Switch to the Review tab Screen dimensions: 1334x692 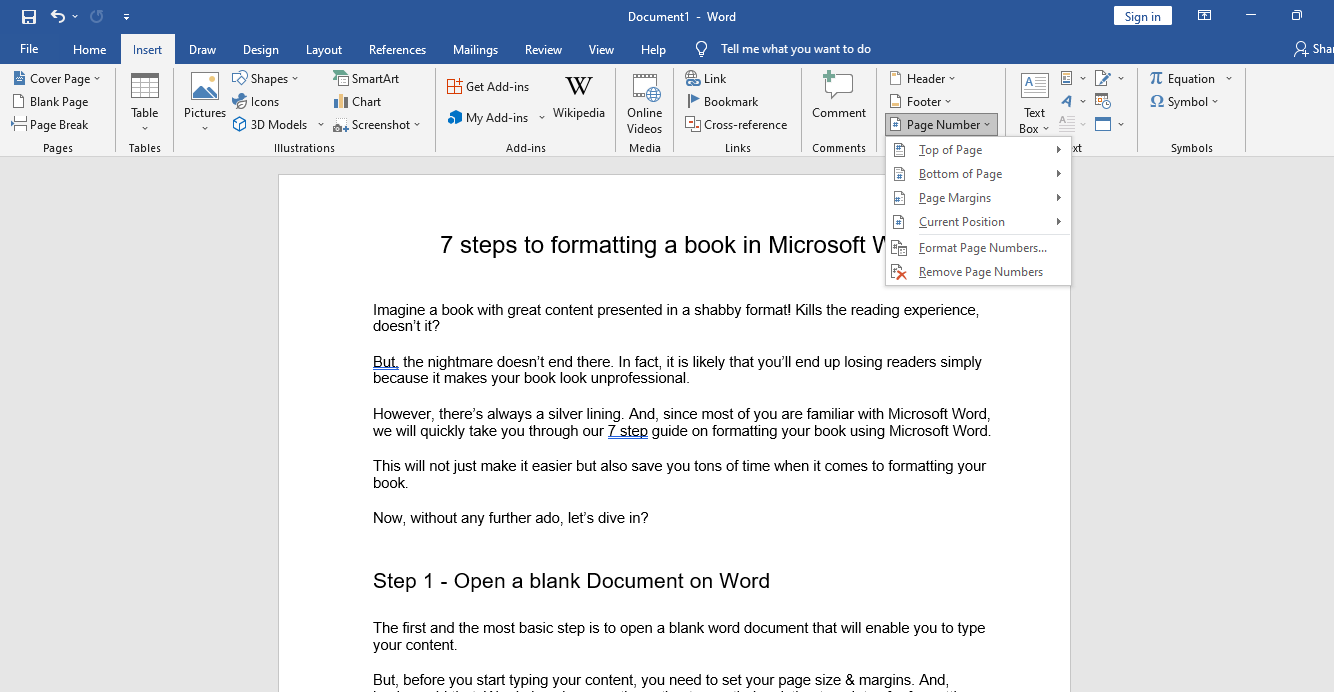(543, 49)
